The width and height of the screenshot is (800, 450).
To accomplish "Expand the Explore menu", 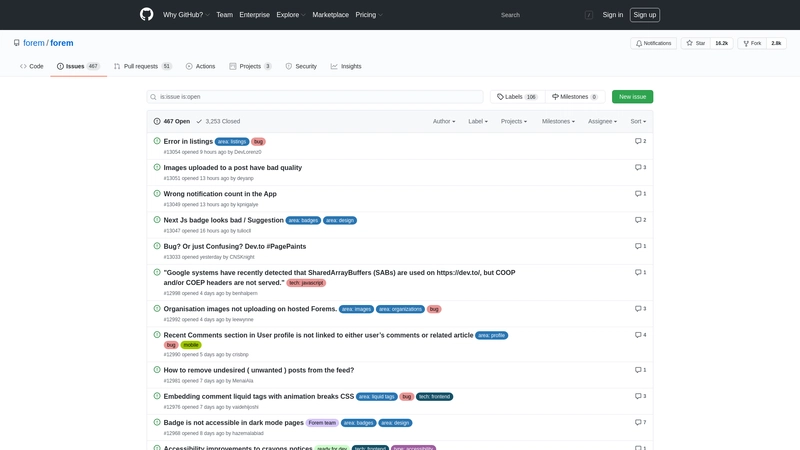I will 291,15.
